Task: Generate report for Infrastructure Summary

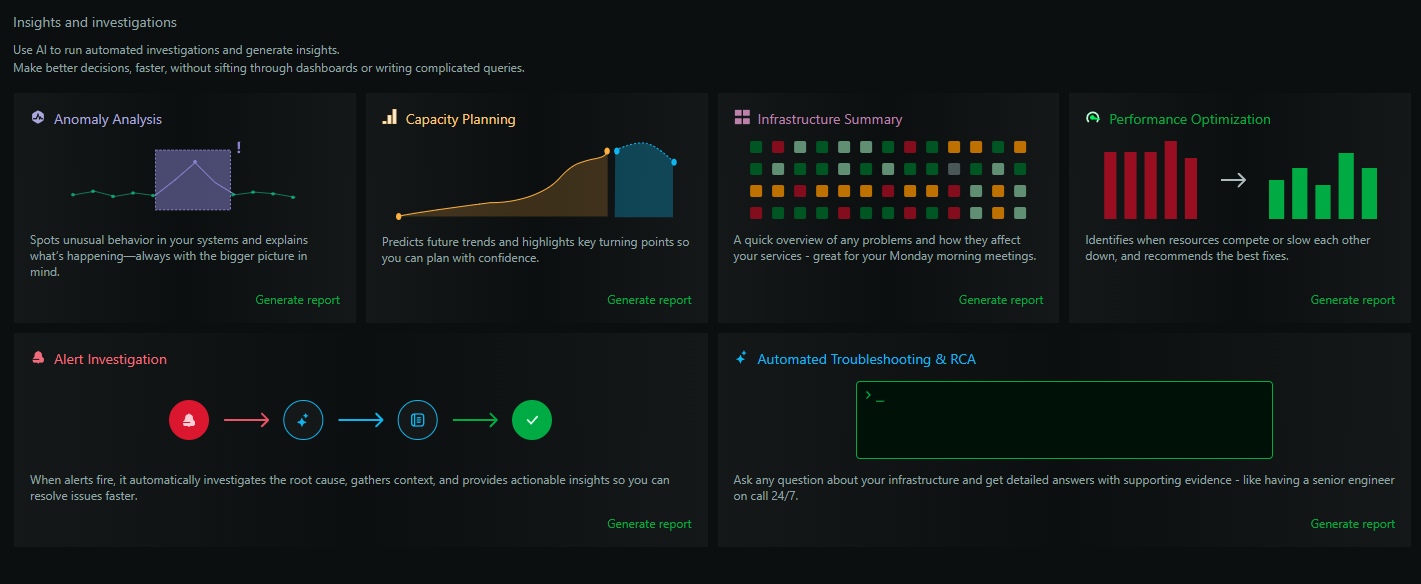Action: pos(1000,299)
